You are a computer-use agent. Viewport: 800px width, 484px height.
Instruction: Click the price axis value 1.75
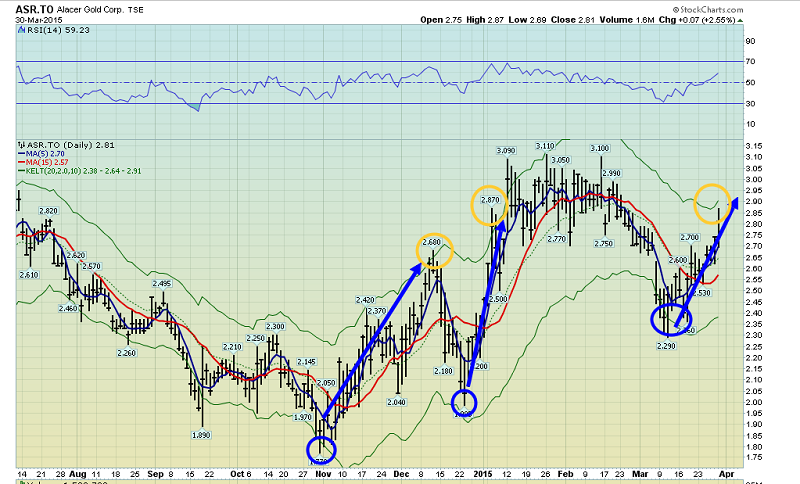[x=754, y=457]
